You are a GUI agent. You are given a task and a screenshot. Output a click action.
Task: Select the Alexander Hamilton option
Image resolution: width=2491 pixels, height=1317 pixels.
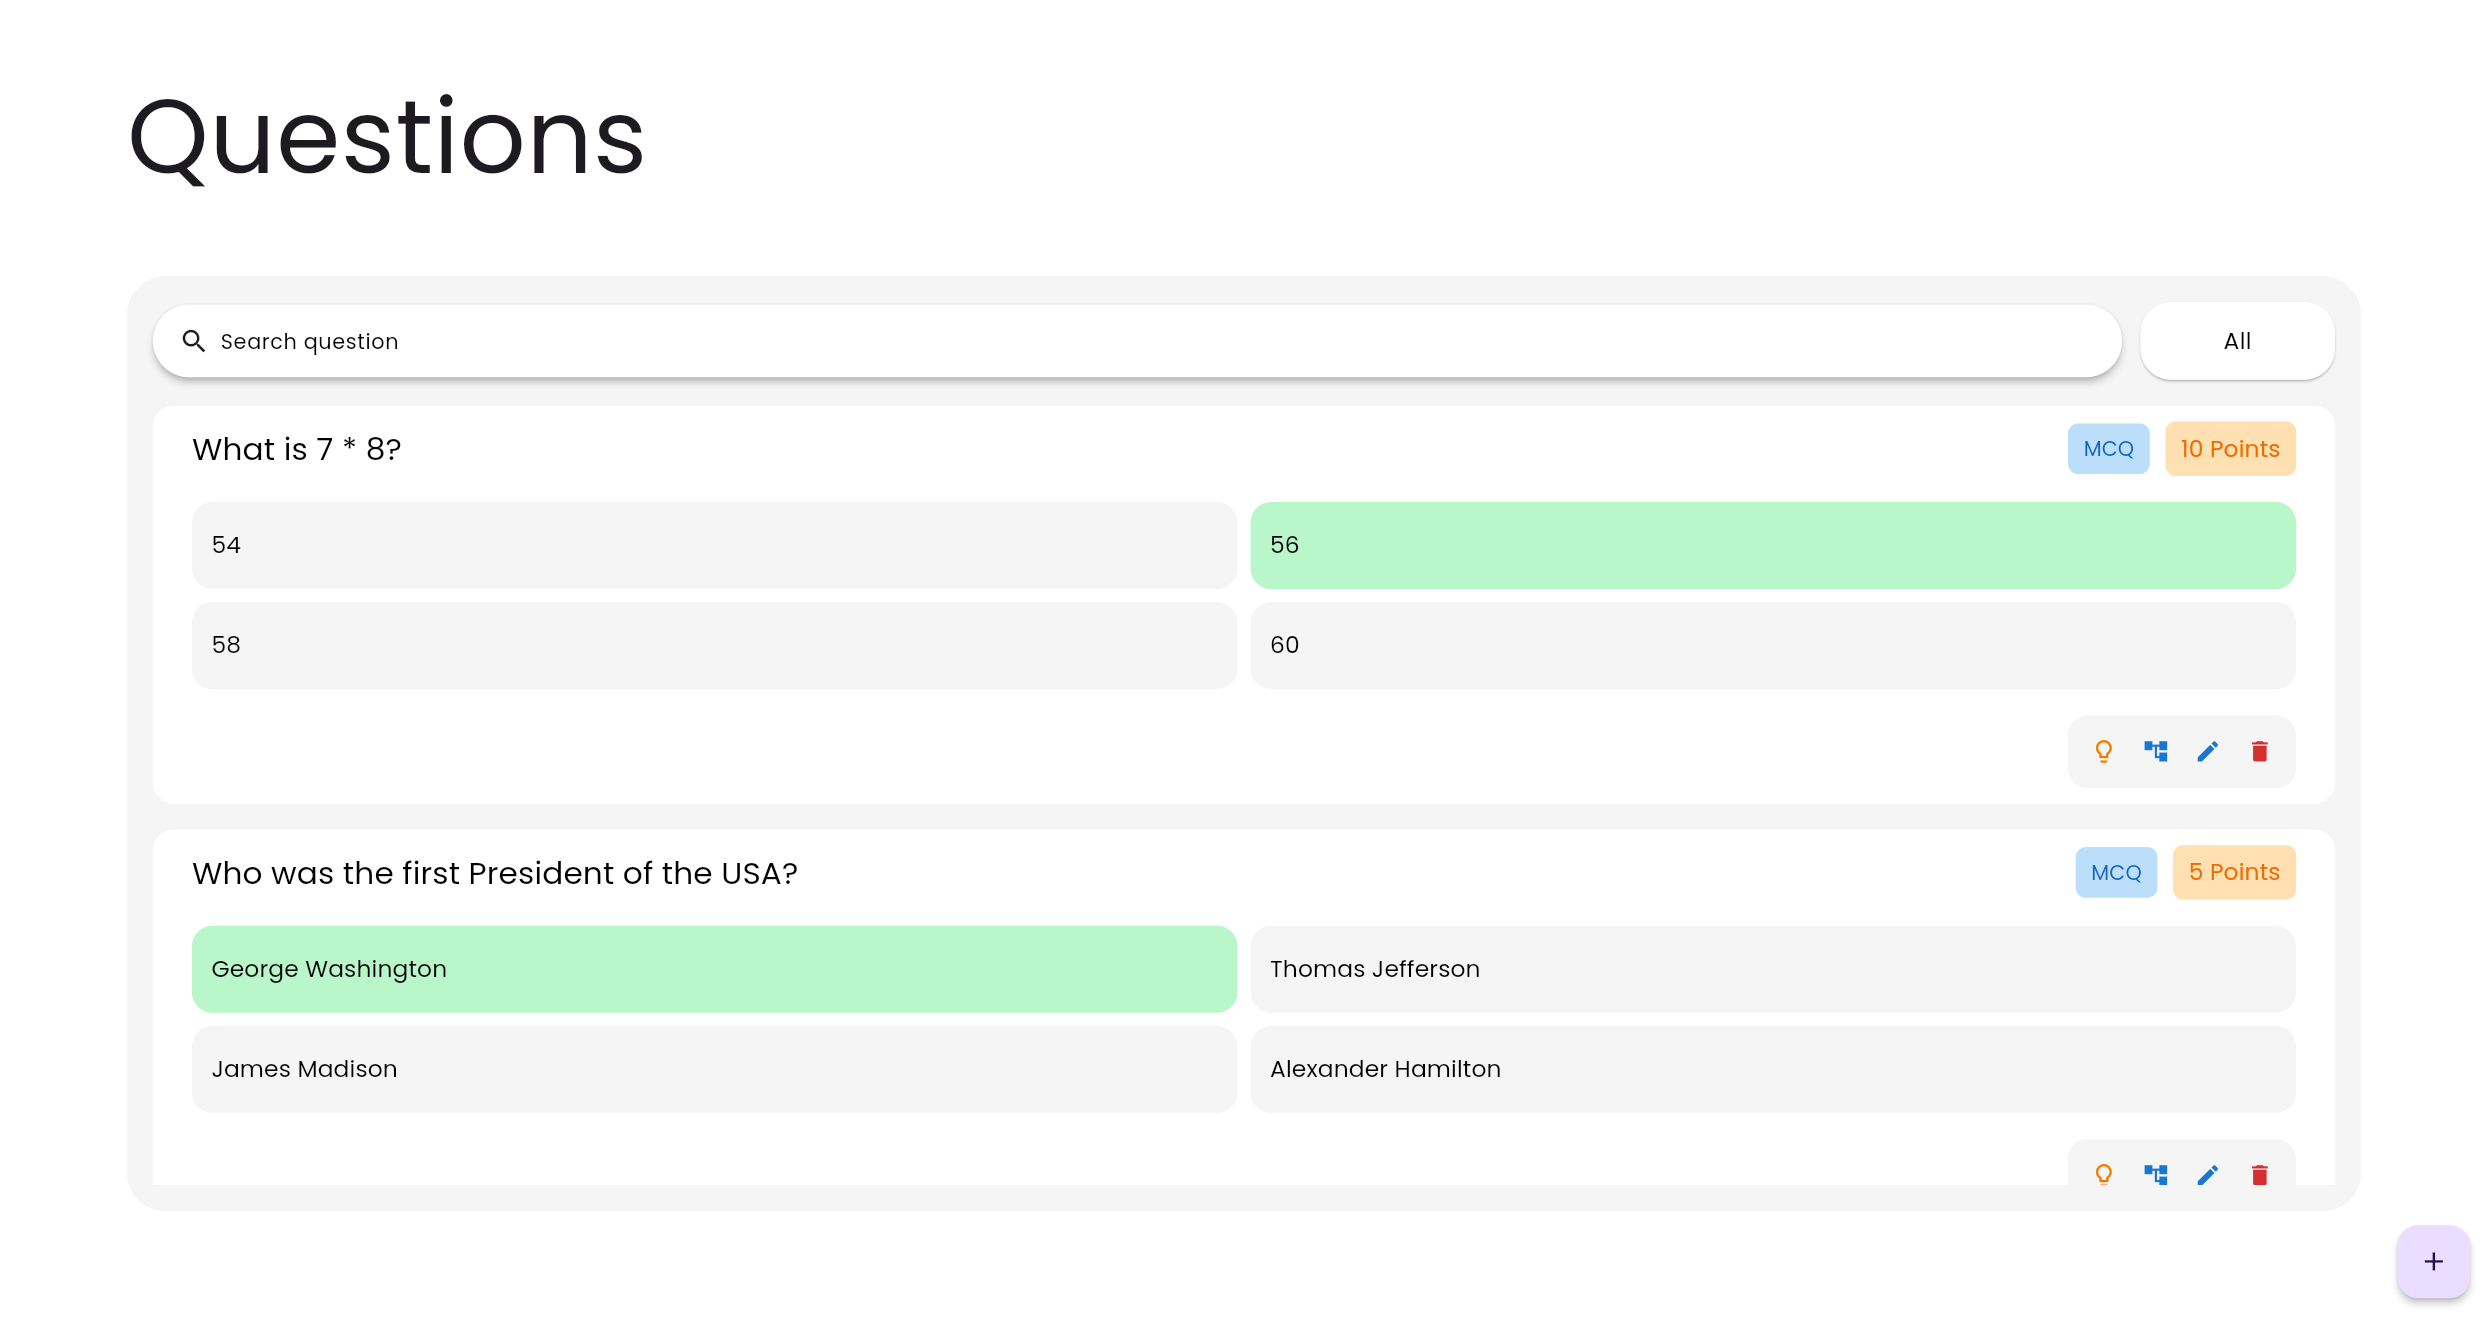[x=1772, y=1069]
